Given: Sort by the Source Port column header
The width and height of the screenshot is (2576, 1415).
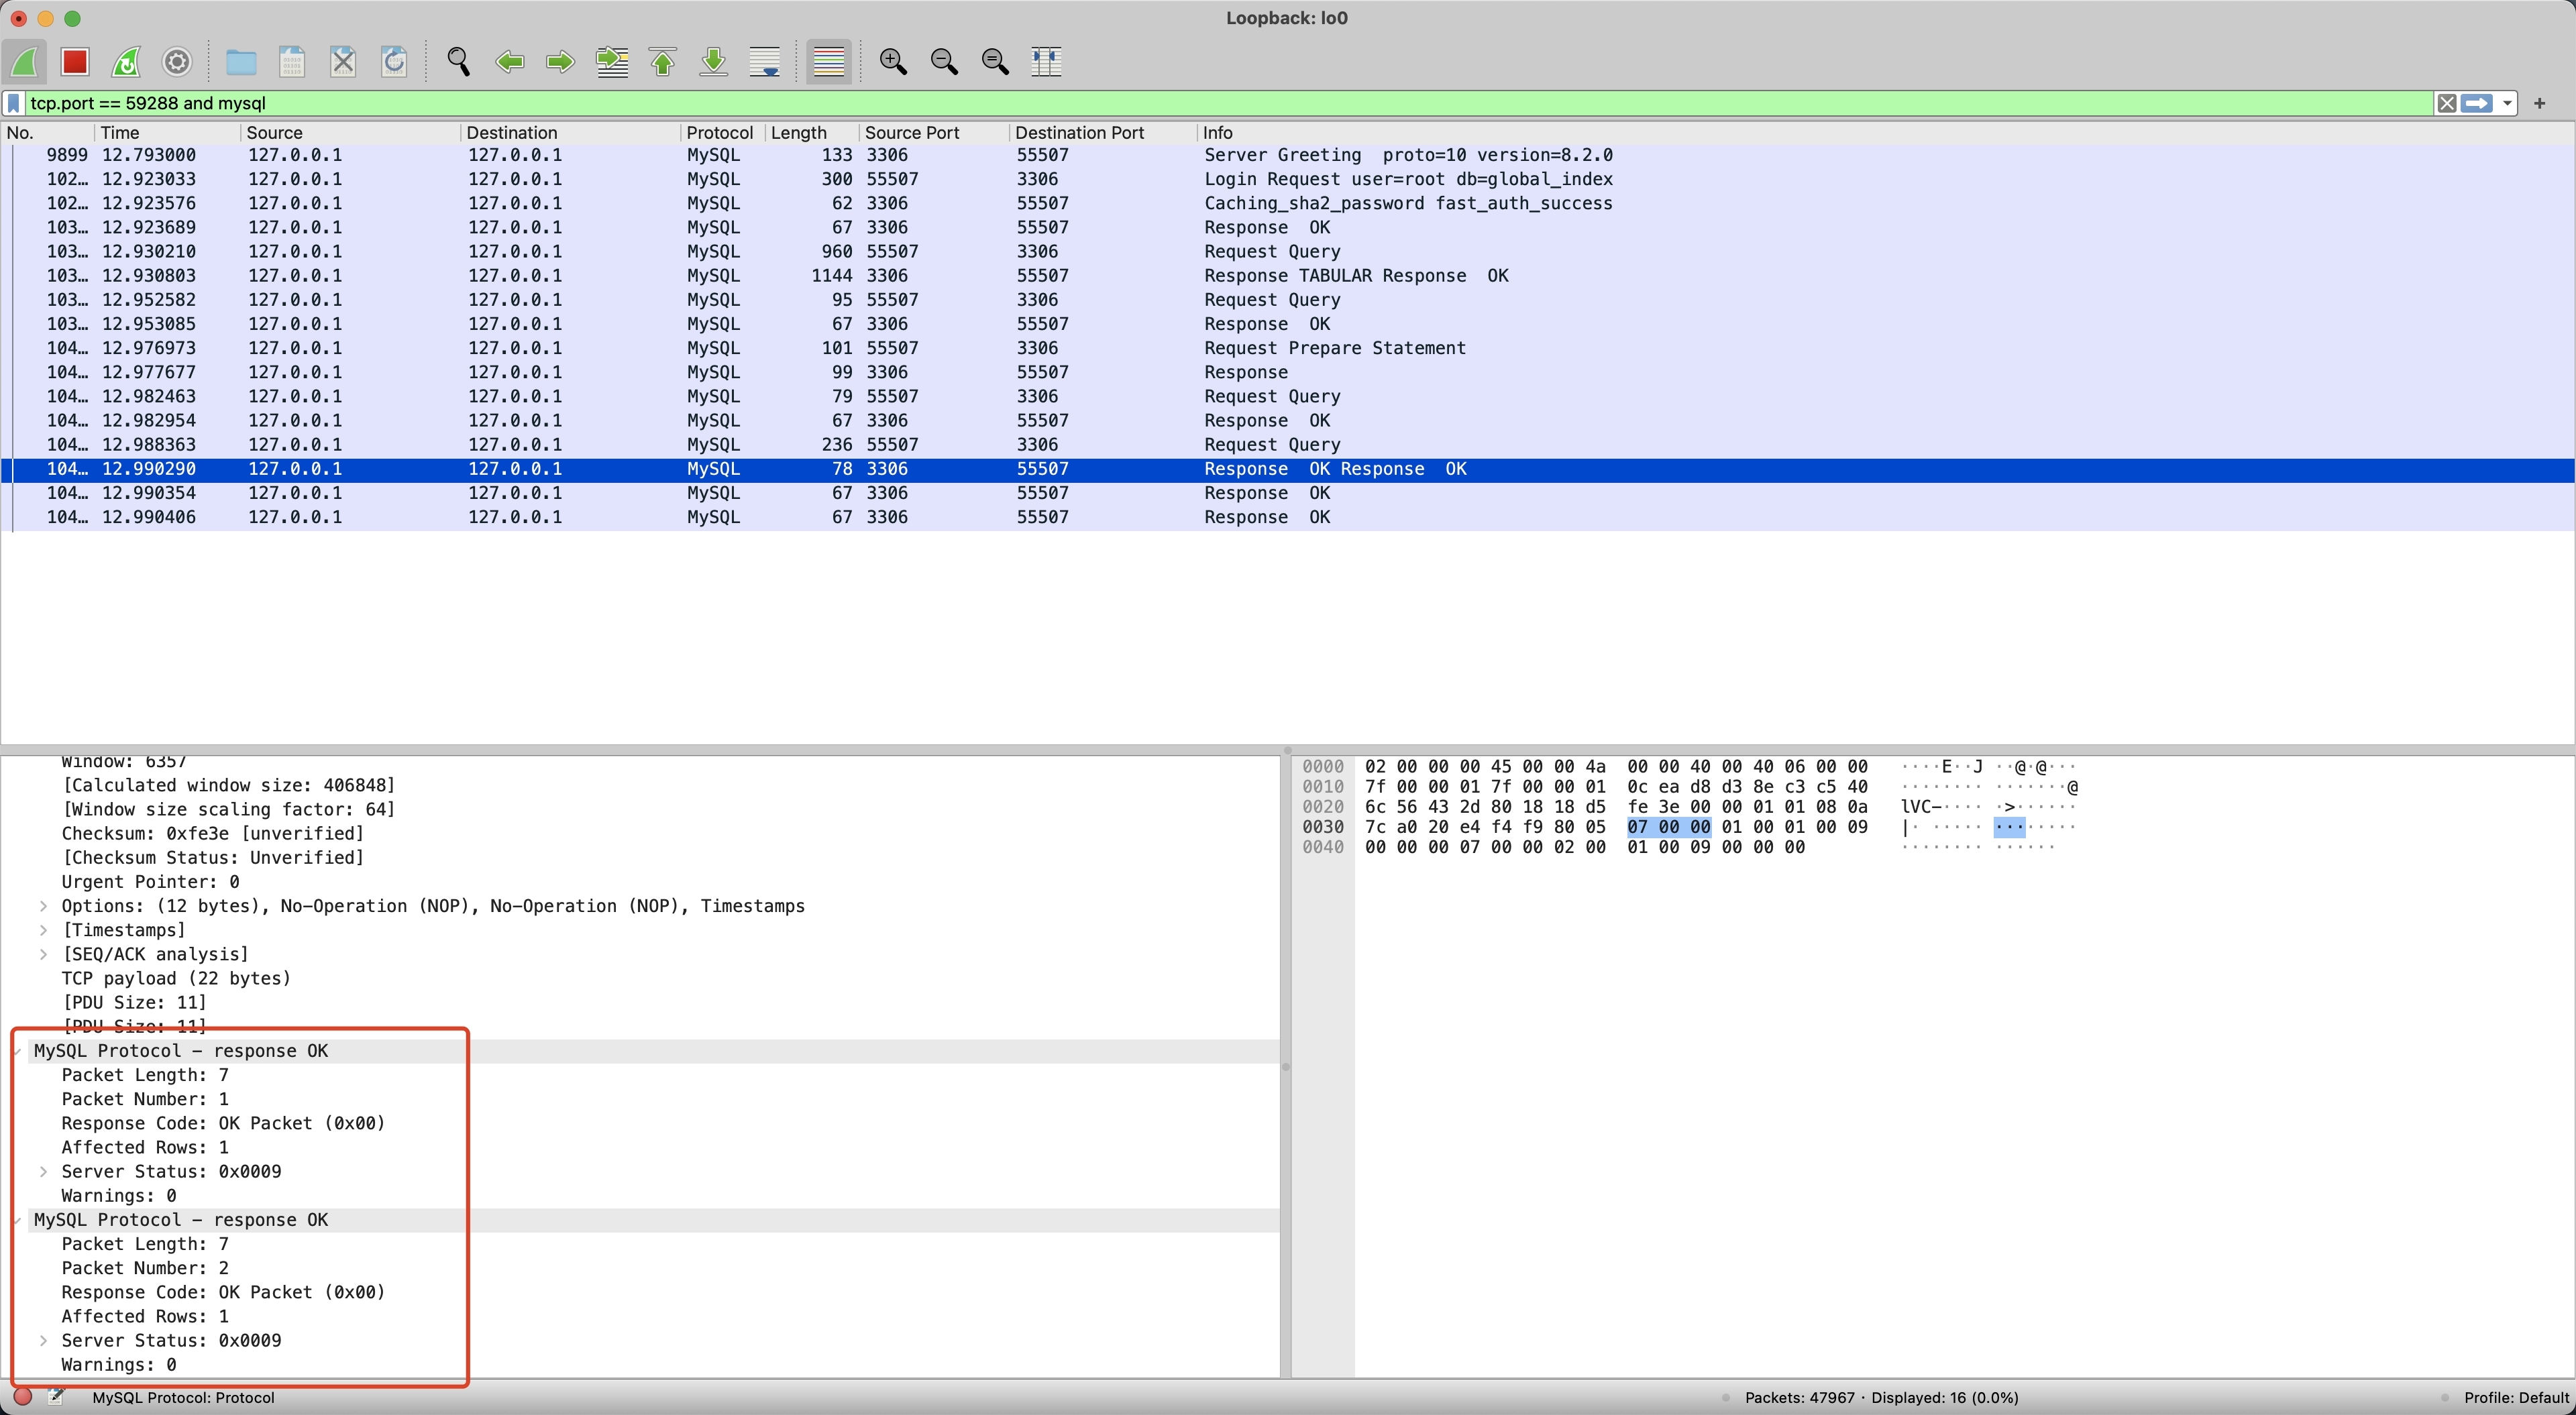Looking at the screenshot, I should tap(910, 133).
